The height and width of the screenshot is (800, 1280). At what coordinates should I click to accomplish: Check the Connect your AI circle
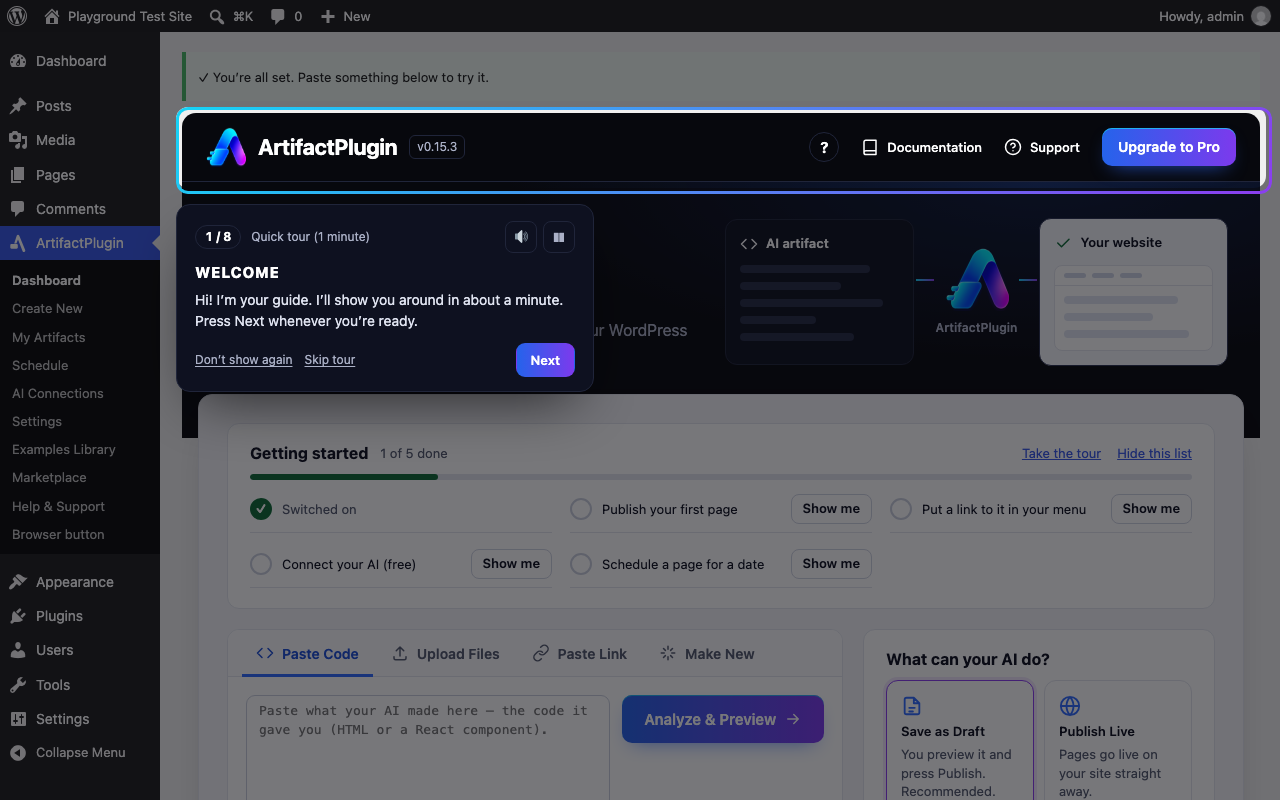[261, 564]
